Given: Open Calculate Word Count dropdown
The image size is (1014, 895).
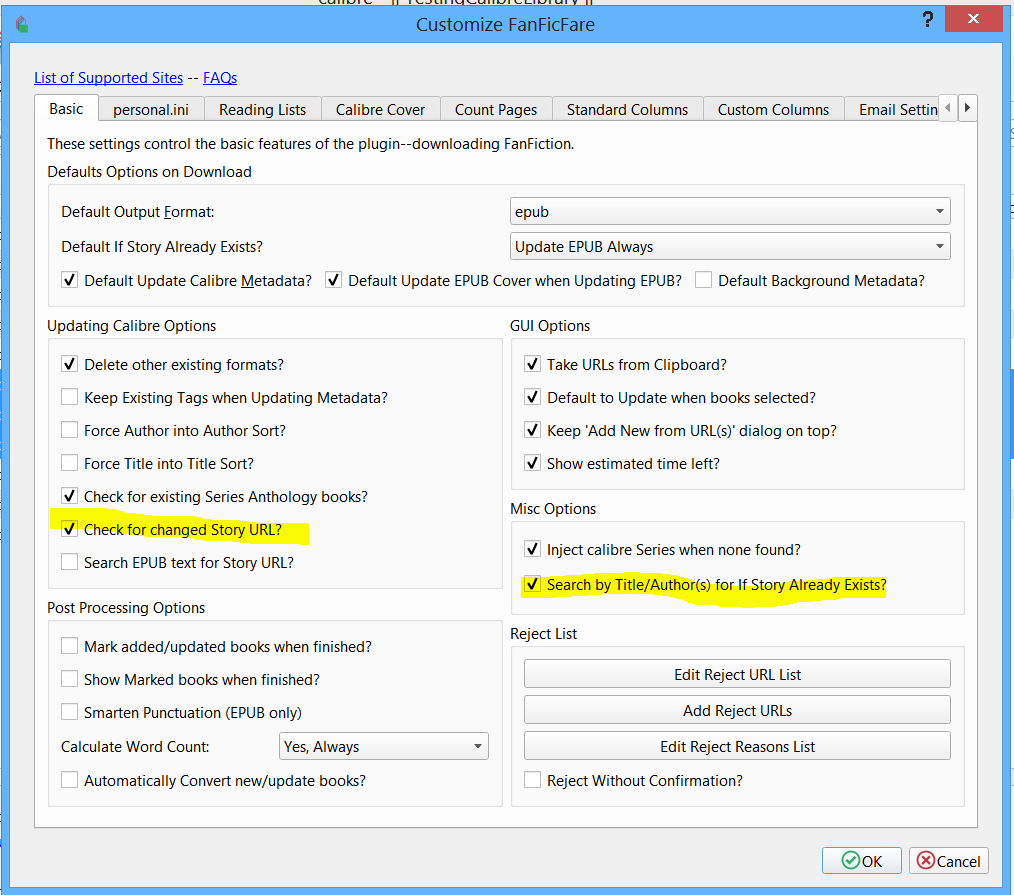Looking at the screenshot, I should click(x=383, y=746).
